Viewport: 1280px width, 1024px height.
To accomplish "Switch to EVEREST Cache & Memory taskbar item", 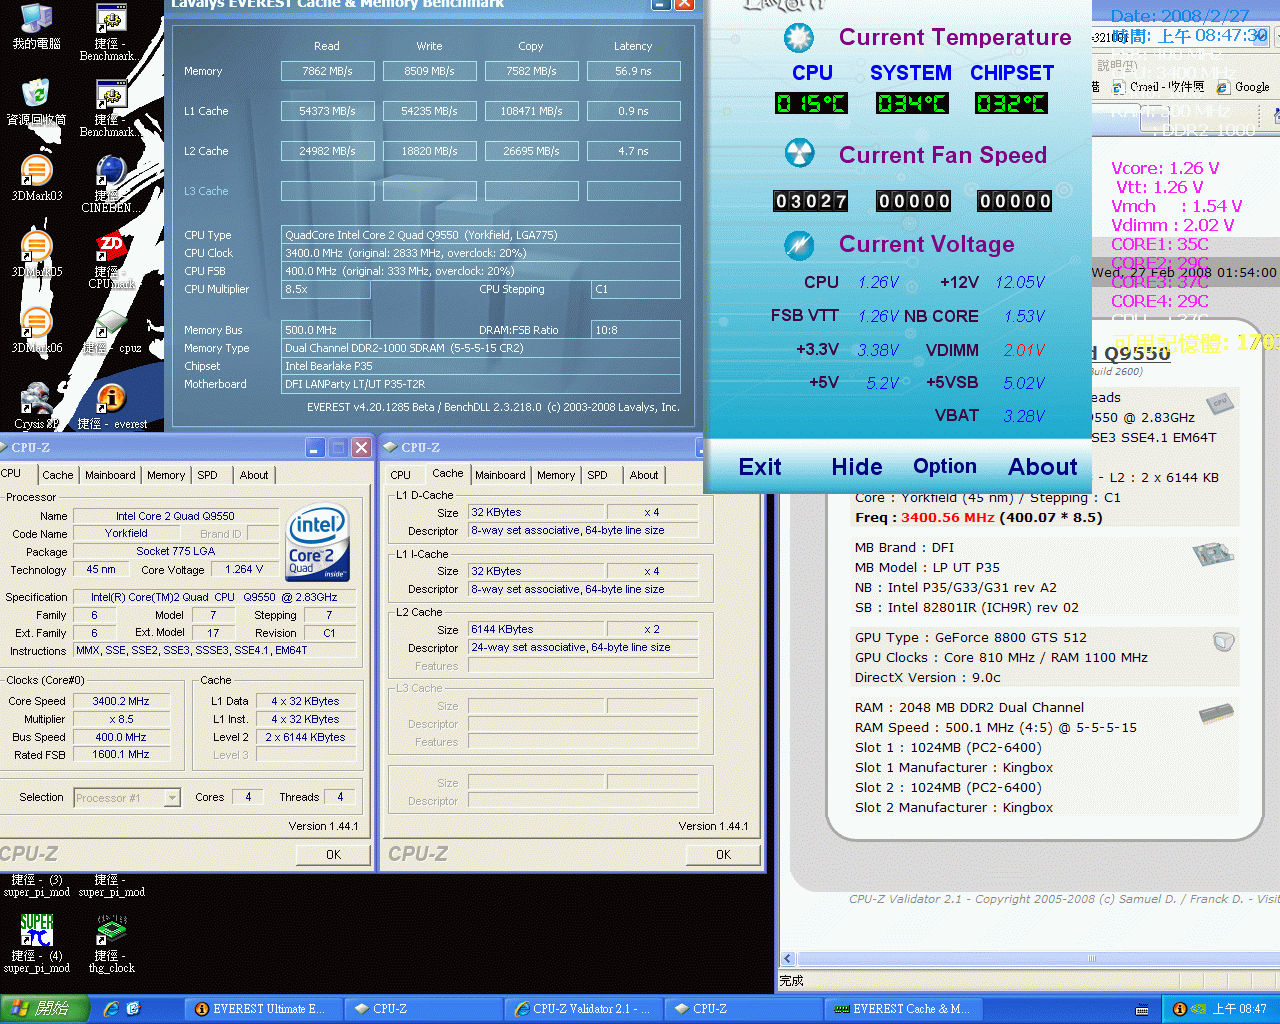I will click(903, 1009).
